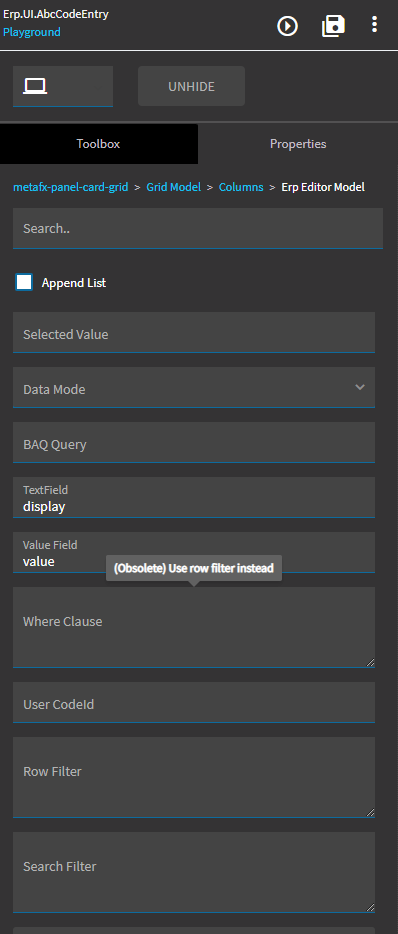
Task: Switch to the Properties tab
Action: pos(298,144)
